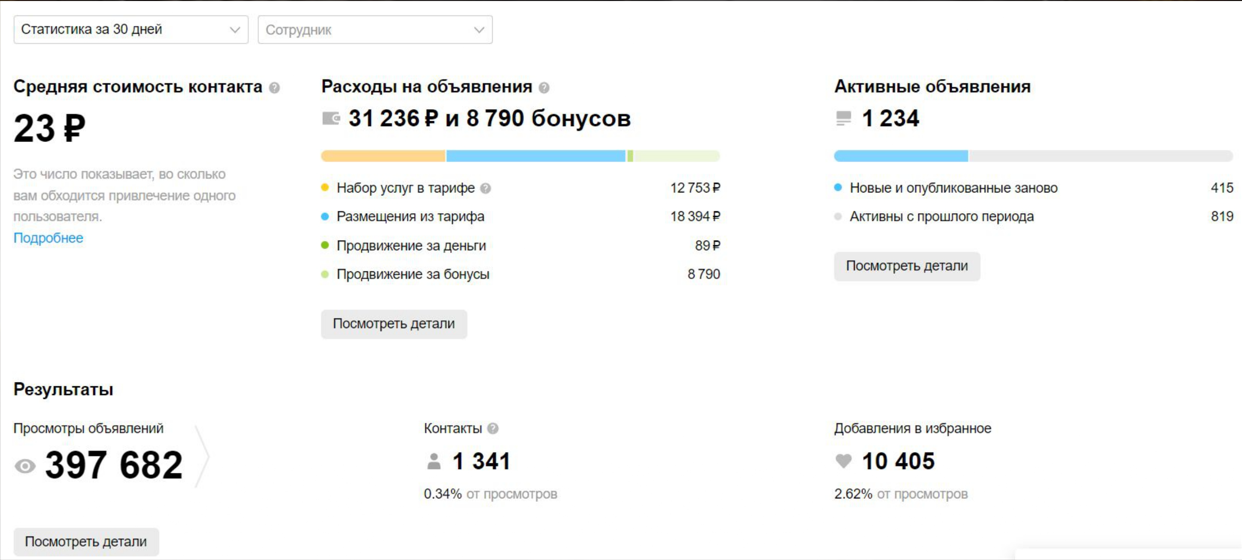Click the value "89 ₽"
Viewport: 1242px width, 560px height.
pyautogui.click(x=708, y=245)
